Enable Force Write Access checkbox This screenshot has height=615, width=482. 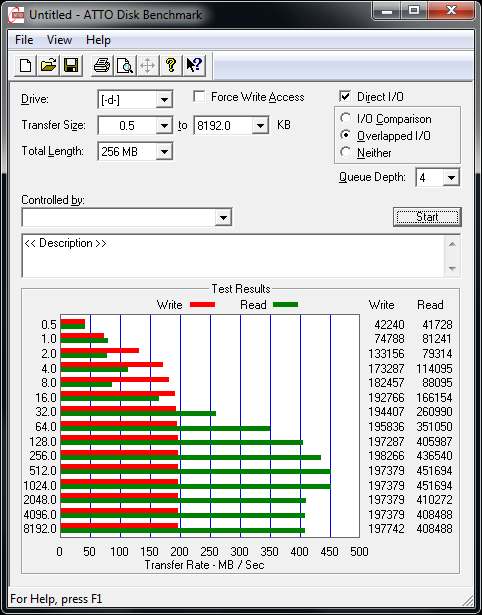tap(199, 96)
